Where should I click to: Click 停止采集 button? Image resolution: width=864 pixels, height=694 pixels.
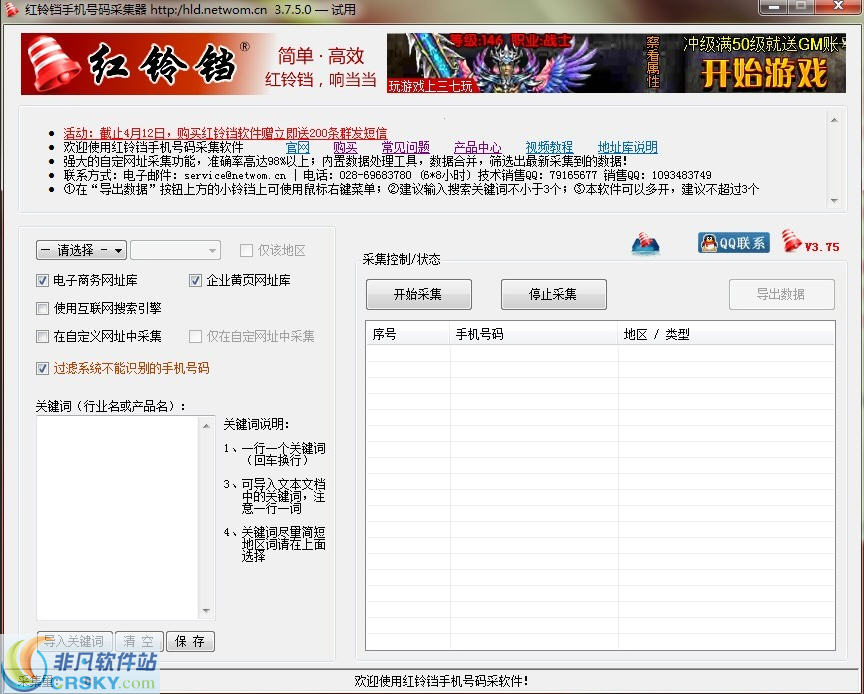(x=553, y=294)
